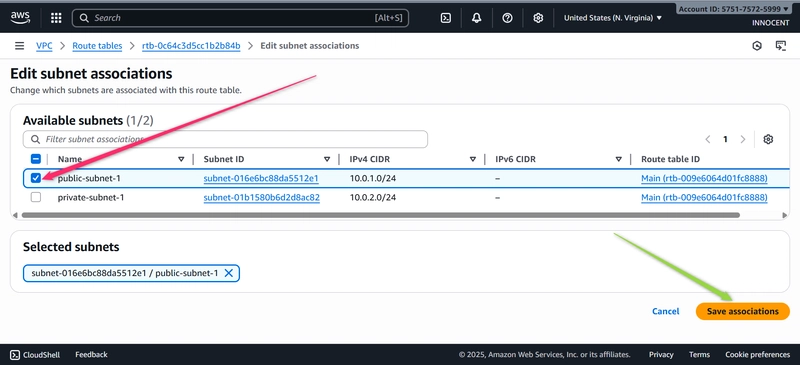
Task: Click Save associations
Action: point(742,311)
